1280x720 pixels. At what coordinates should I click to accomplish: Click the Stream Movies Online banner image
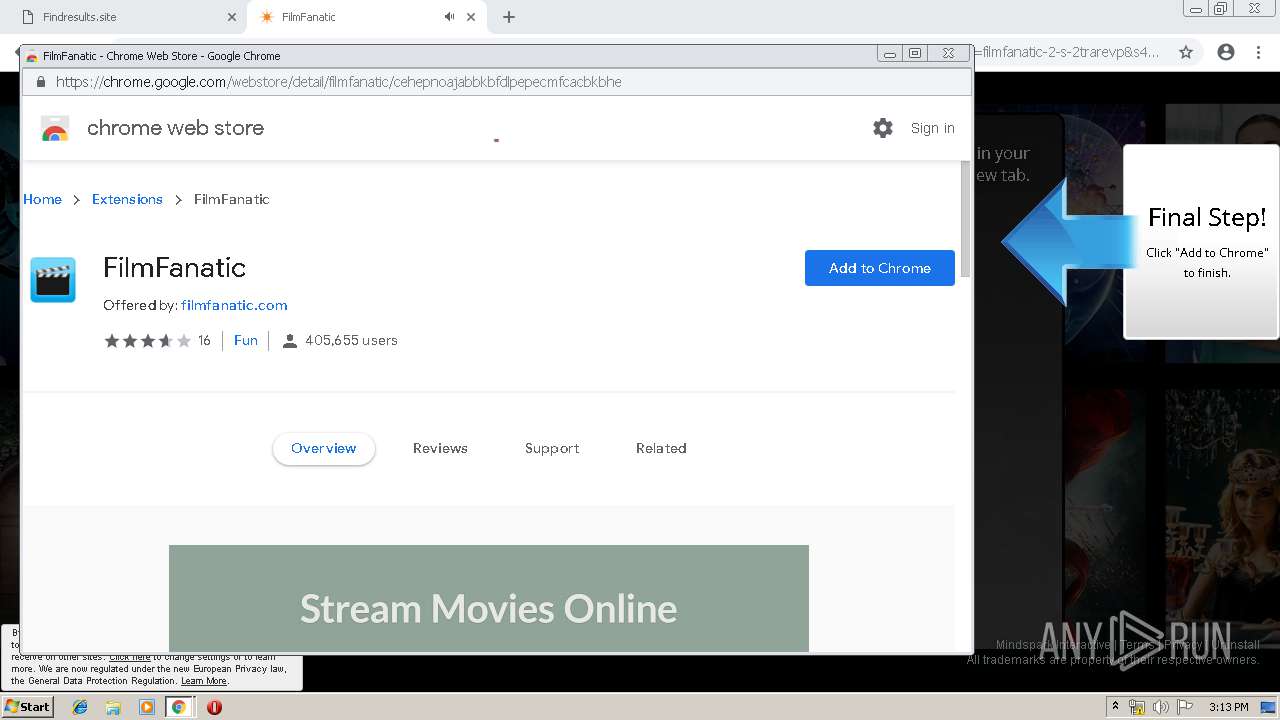[488, 598]
